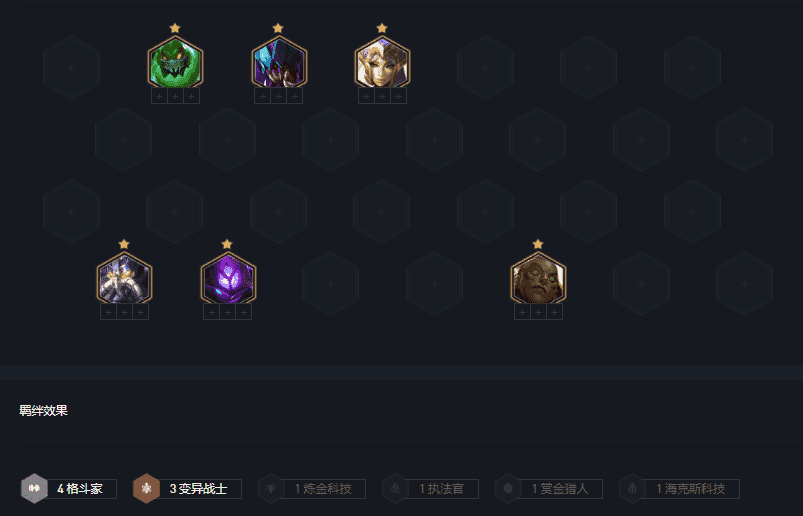Viewport: 803px width, 516px height.
Task: Click the empty hexagon left of Zac
Action: click(72, 67)
